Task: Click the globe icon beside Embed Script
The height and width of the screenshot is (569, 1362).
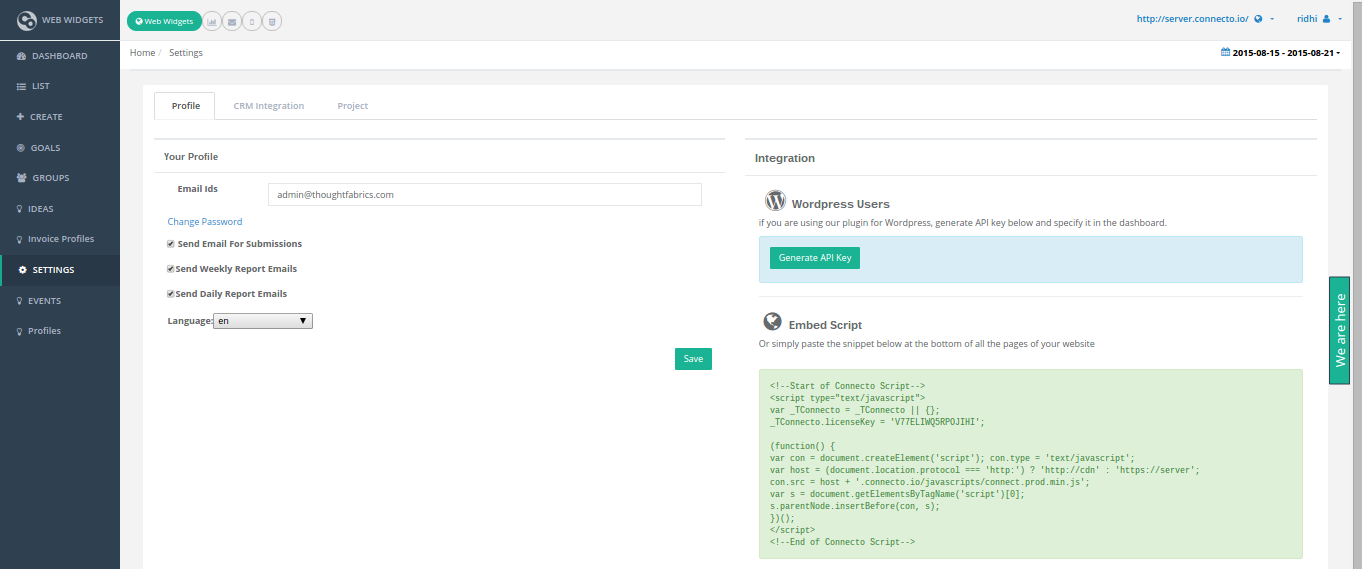Action: 772,322
